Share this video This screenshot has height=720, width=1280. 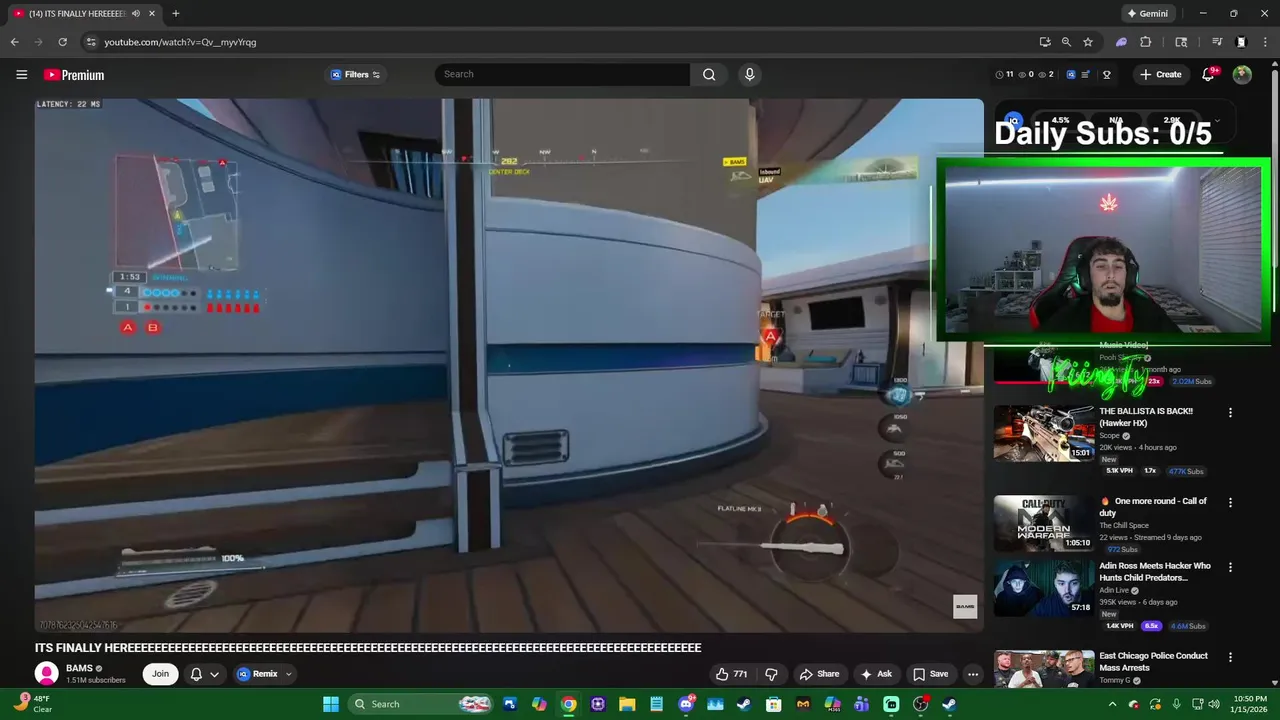[x=819, y=674]
